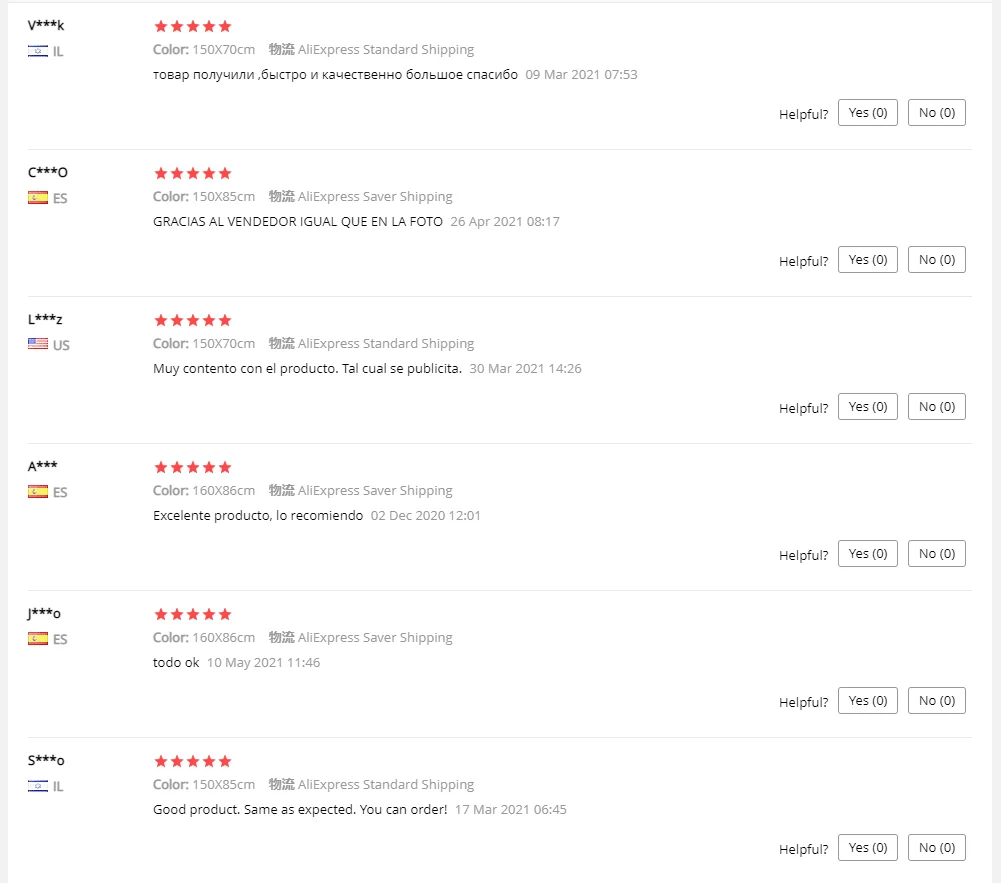Click Spain flag icon under C***O
Viewport: 1001px width, 883px height.
point(38,198)
